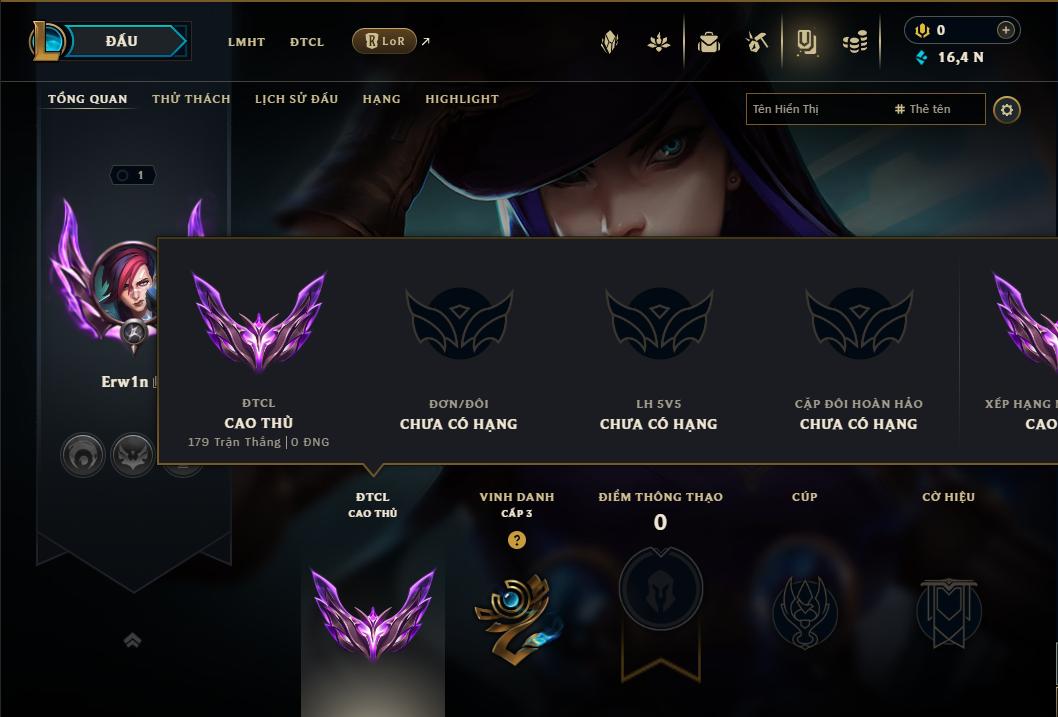Open Vinh Danh help question mark
Viewport: 1058px width, 717px height.
pos(517,540)
